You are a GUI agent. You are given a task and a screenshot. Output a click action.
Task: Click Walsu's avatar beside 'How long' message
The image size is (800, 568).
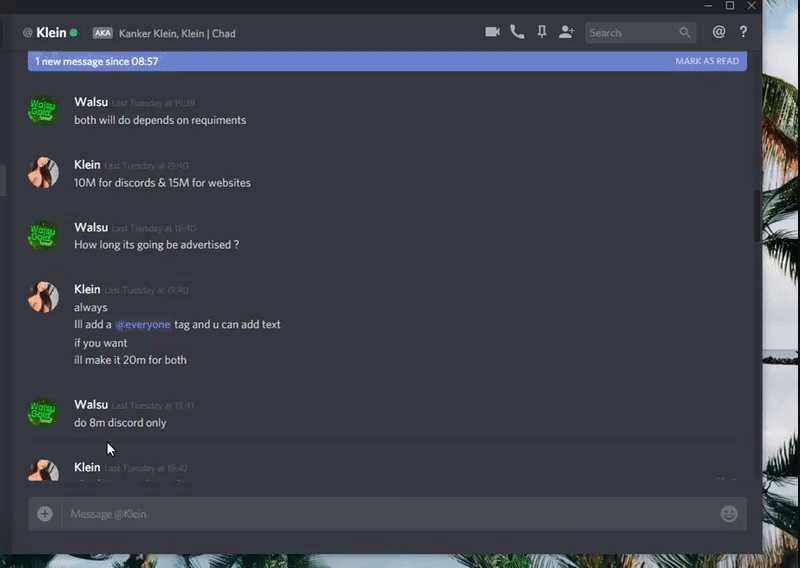point(43,235)
